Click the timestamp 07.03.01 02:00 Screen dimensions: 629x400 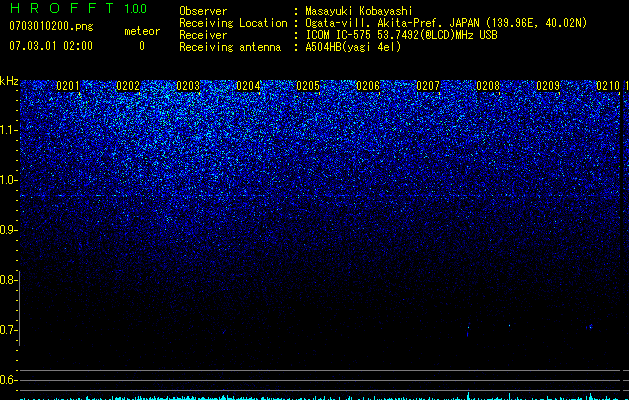(51, 46)
